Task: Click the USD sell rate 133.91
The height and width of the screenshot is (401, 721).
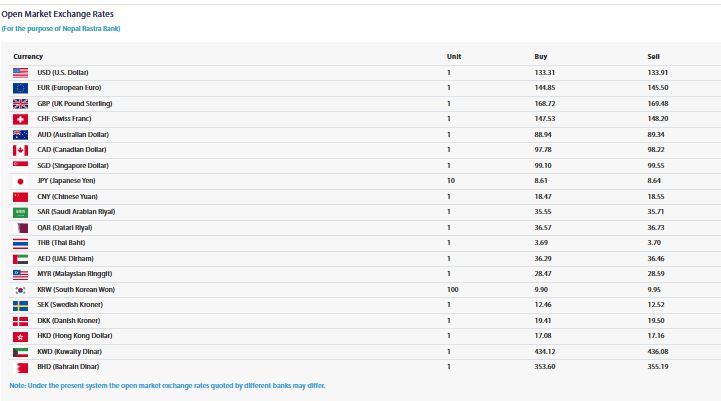Action: click(658, 73)
